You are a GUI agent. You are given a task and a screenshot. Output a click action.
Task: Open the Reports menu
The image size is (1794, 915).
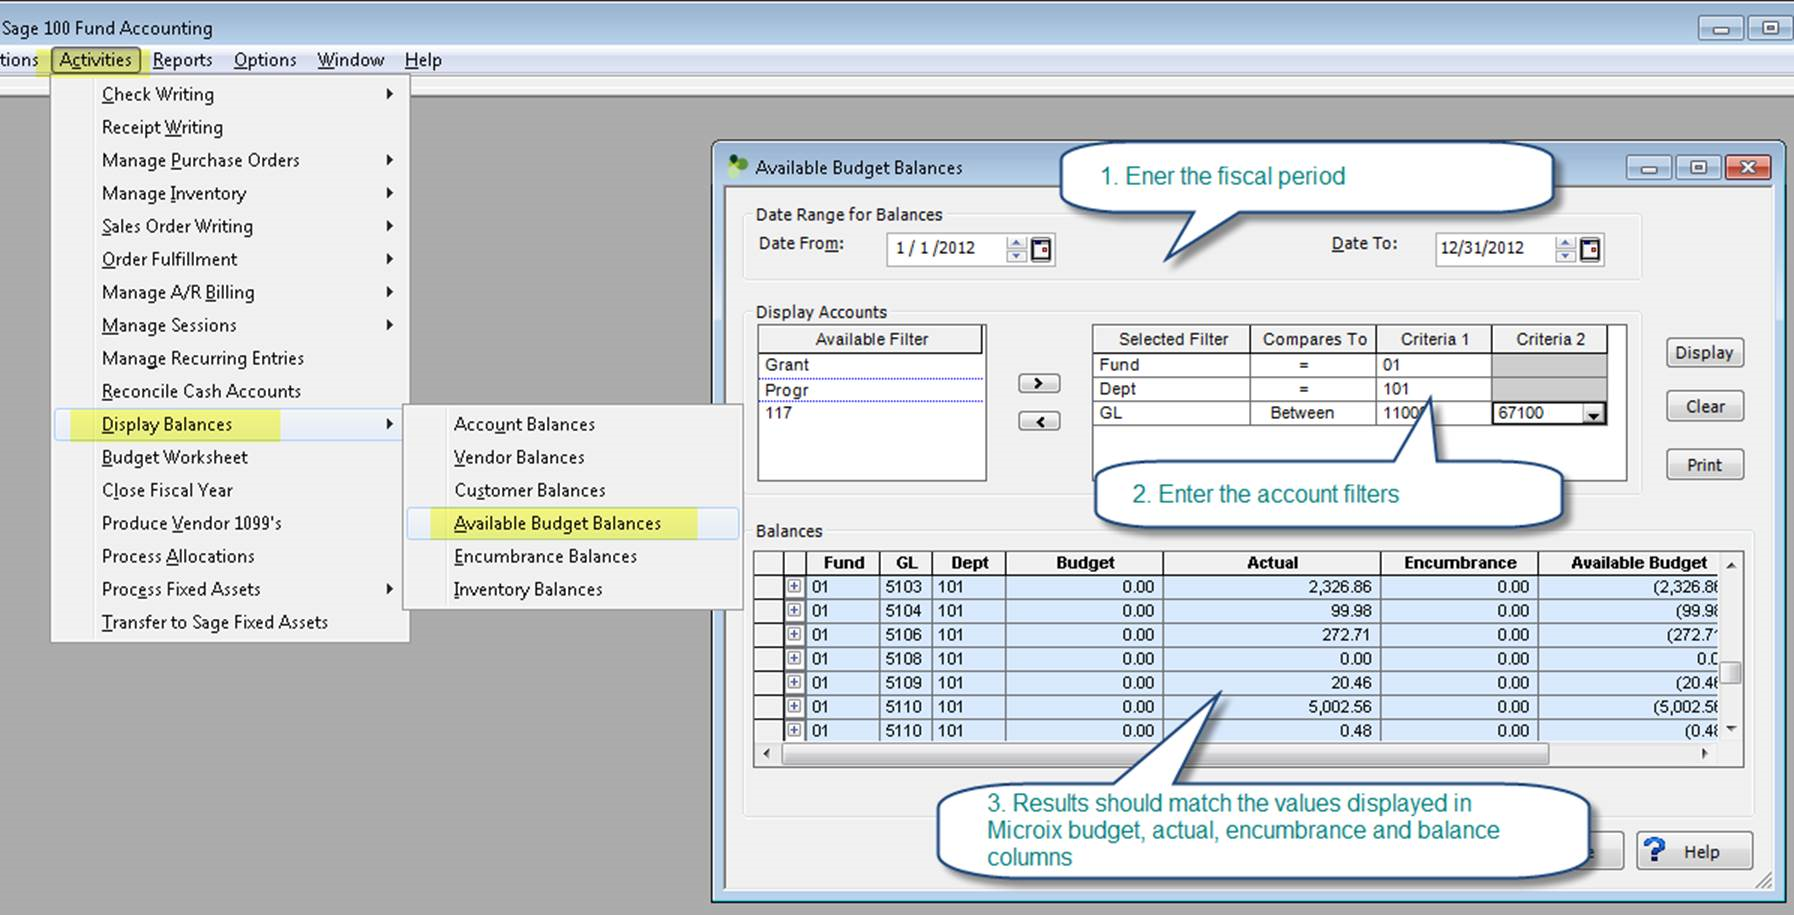tap(182, 60)
